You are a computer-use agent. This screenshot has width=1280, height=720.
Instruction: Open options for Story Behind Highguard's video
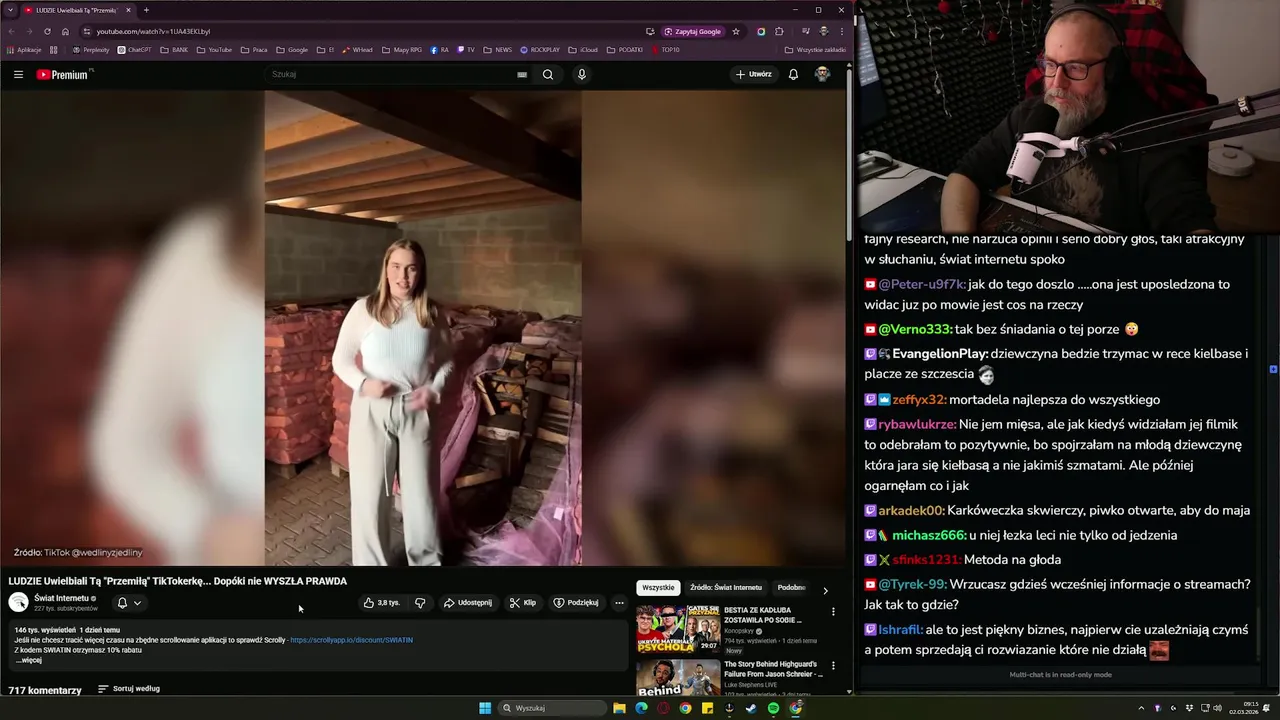pyautogui.click(x=833, y=666)
